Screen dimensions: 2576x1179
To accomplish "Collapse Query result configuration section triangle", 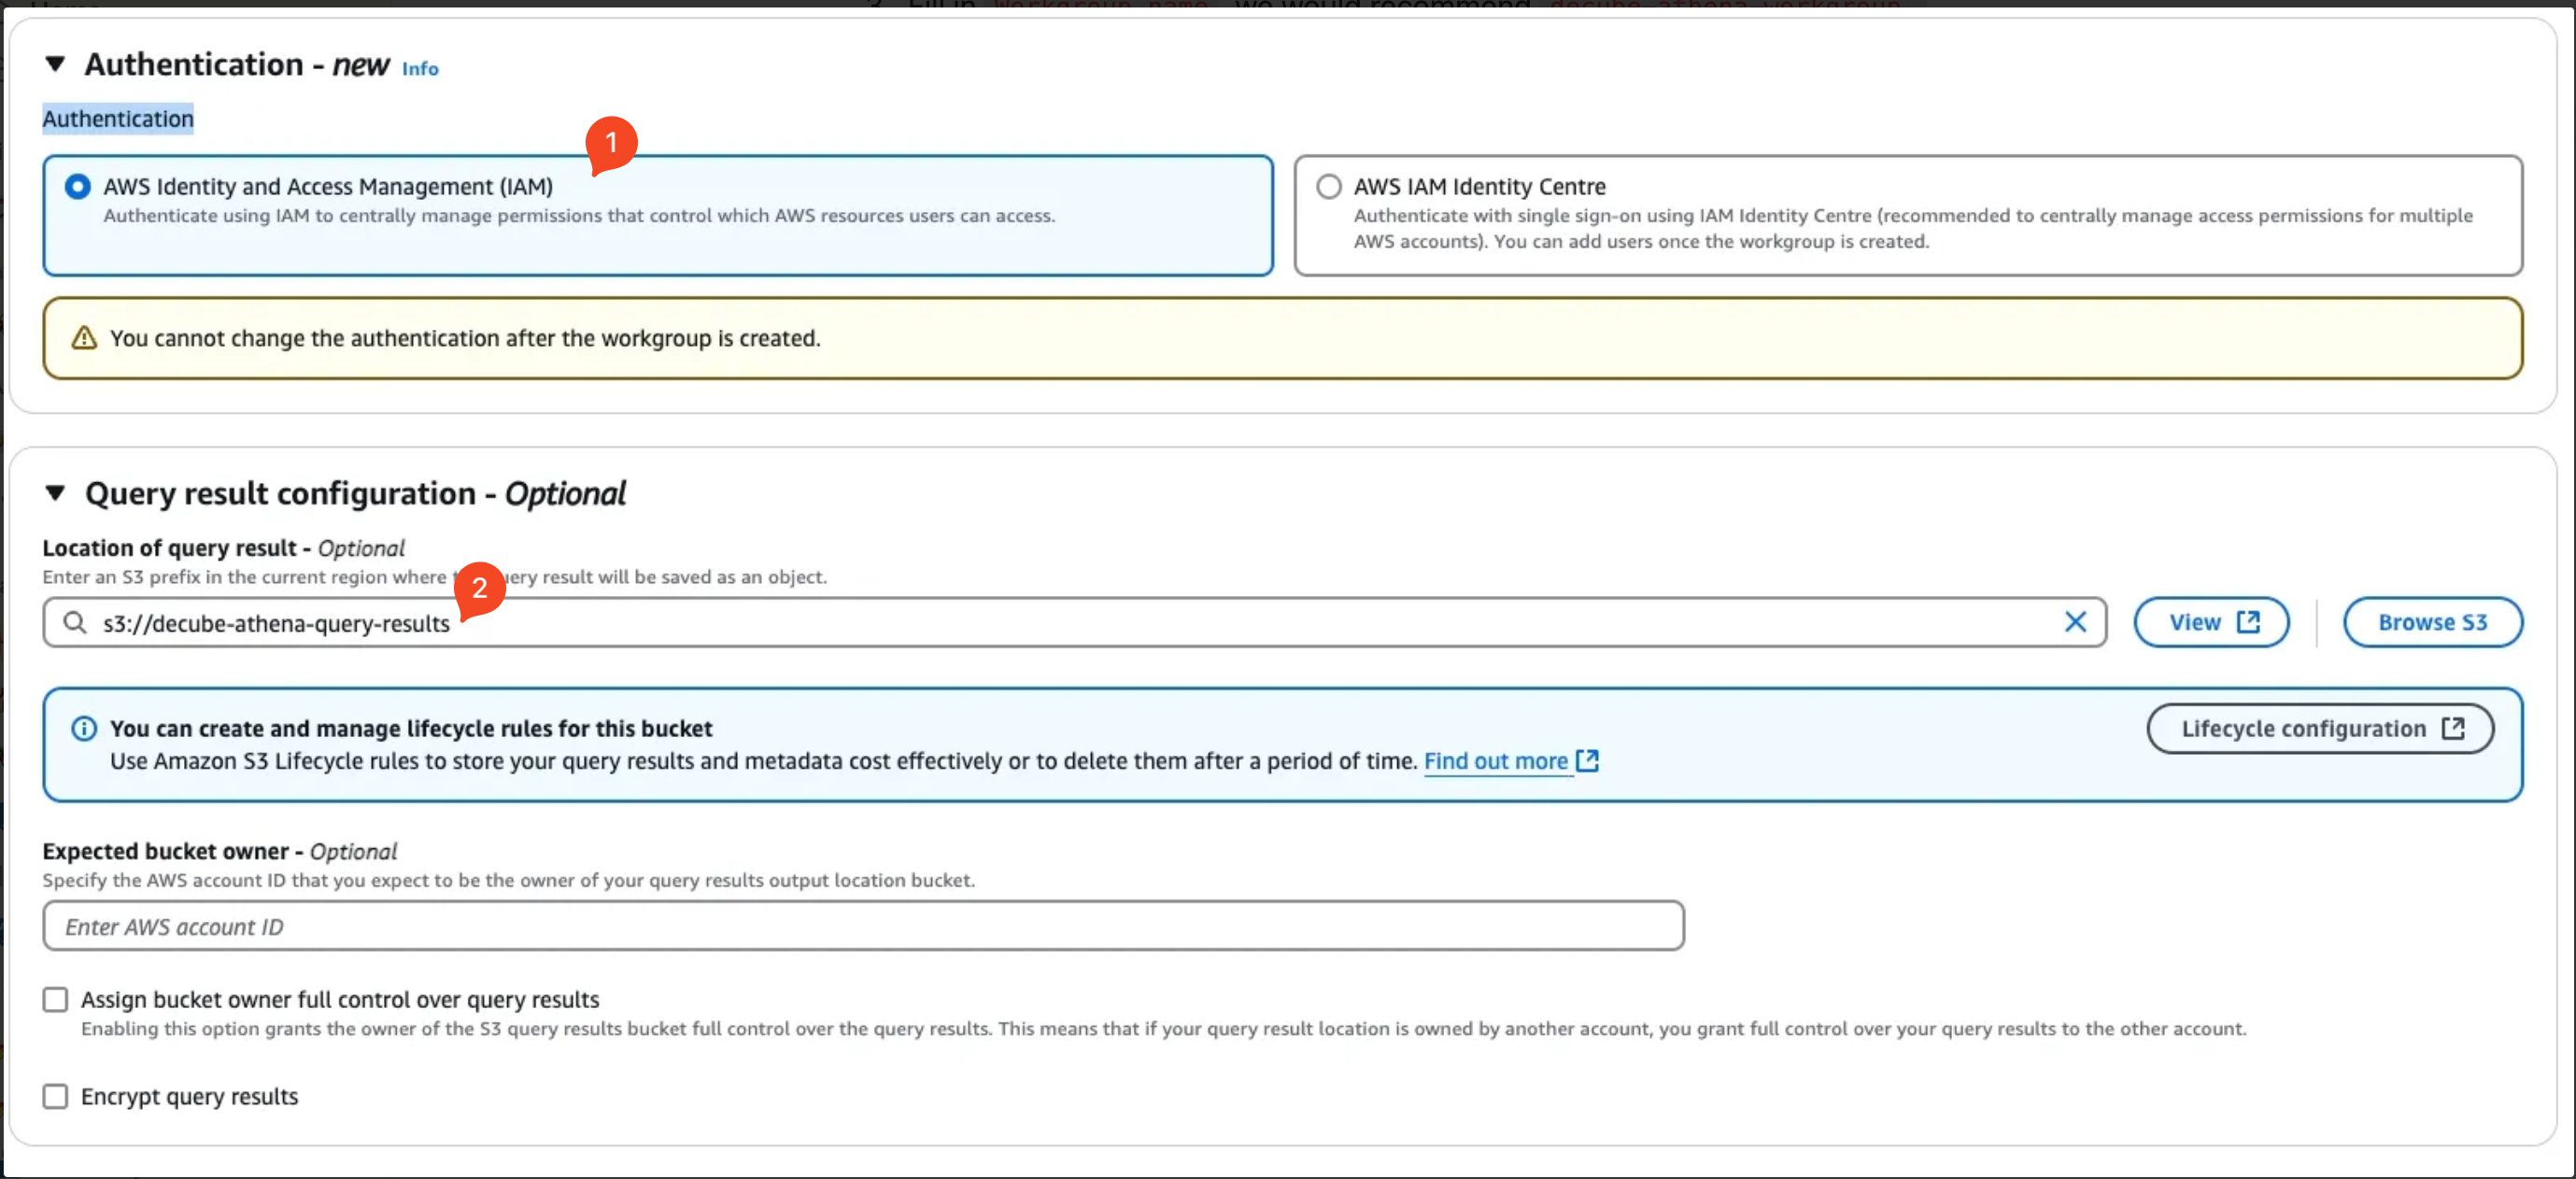I will point(55,493).
